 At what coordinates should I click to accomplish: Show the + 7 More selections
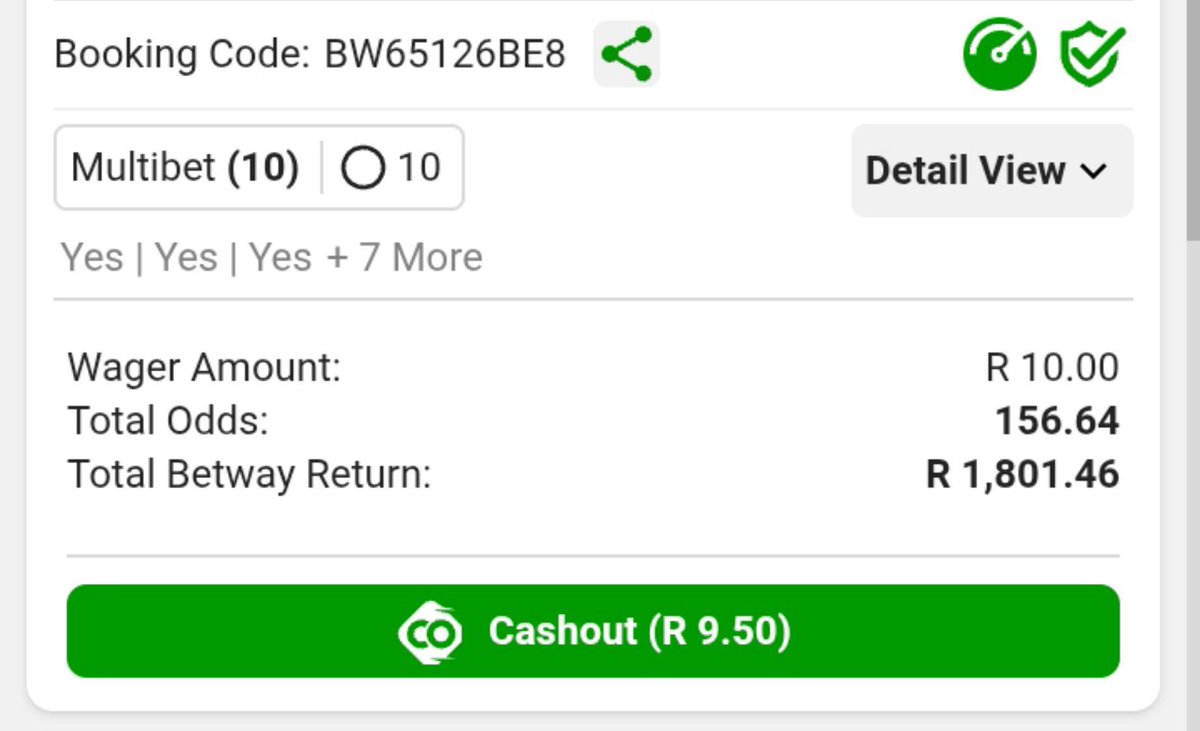(404, 257)
